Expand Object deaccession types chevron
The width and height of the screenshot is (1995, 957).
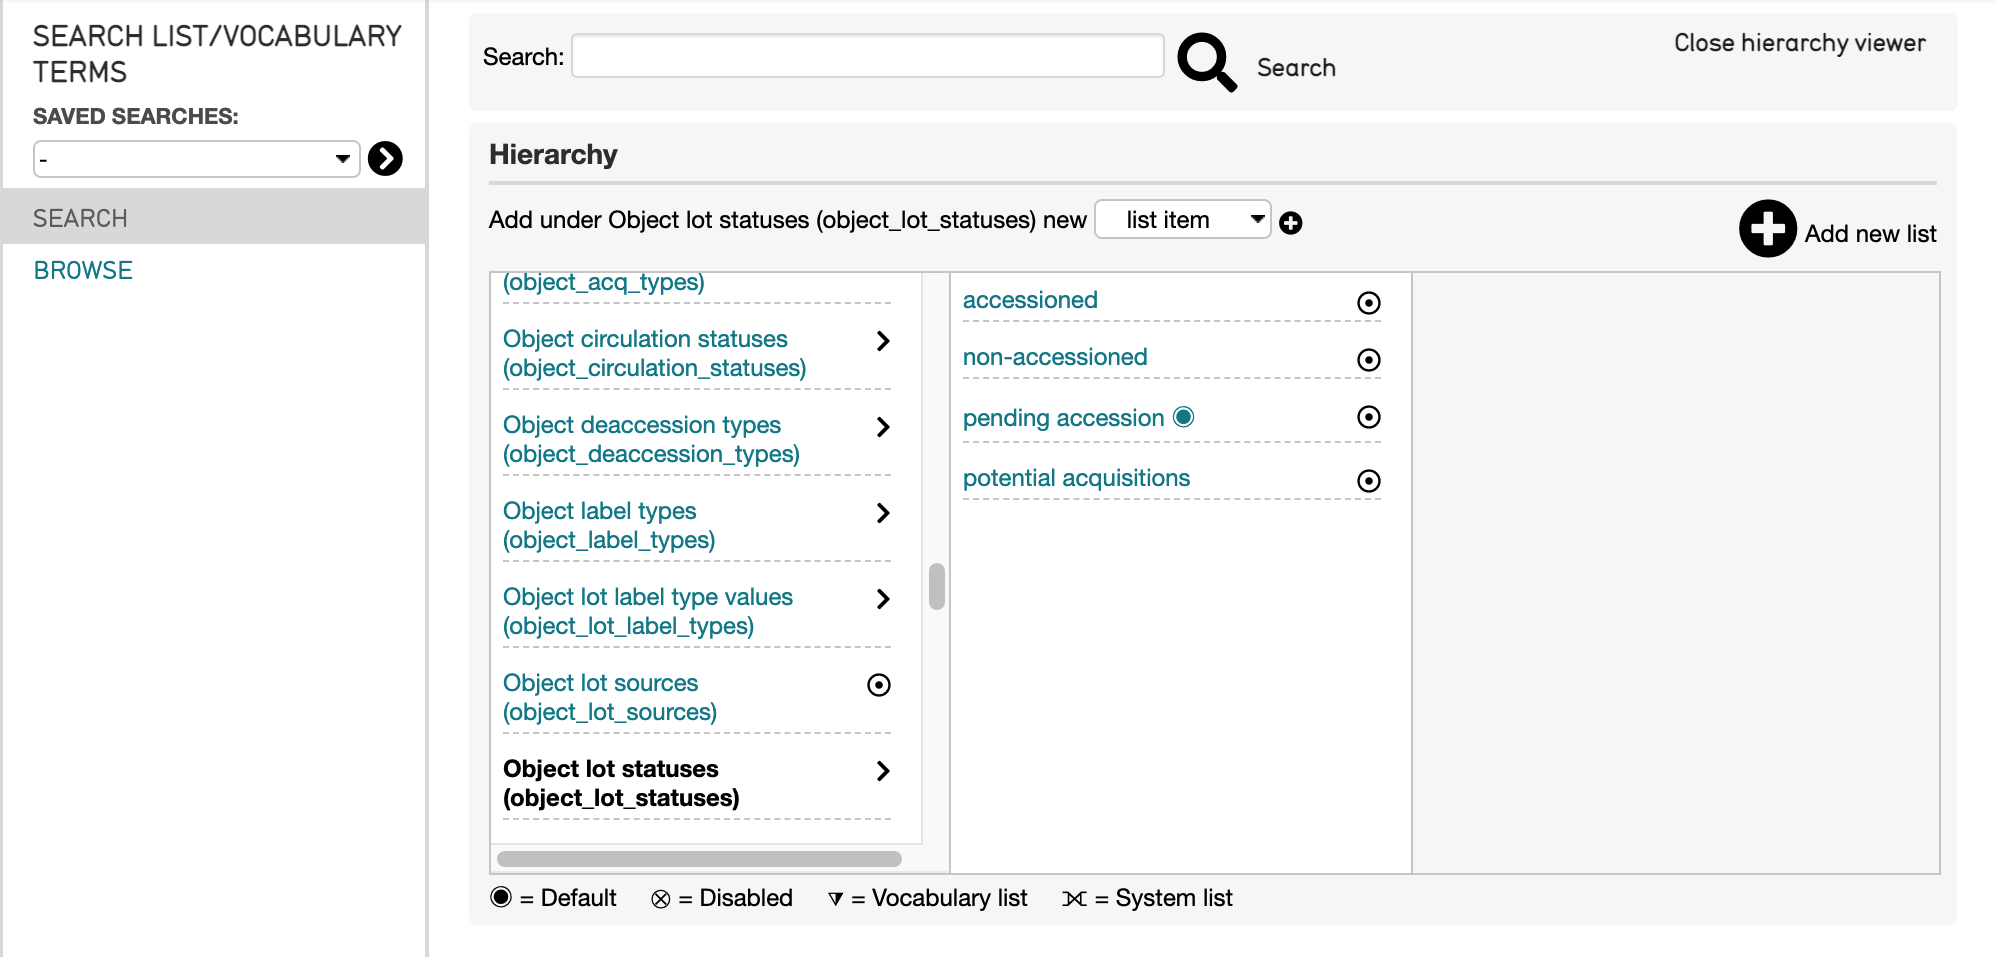tap(882, 427)
